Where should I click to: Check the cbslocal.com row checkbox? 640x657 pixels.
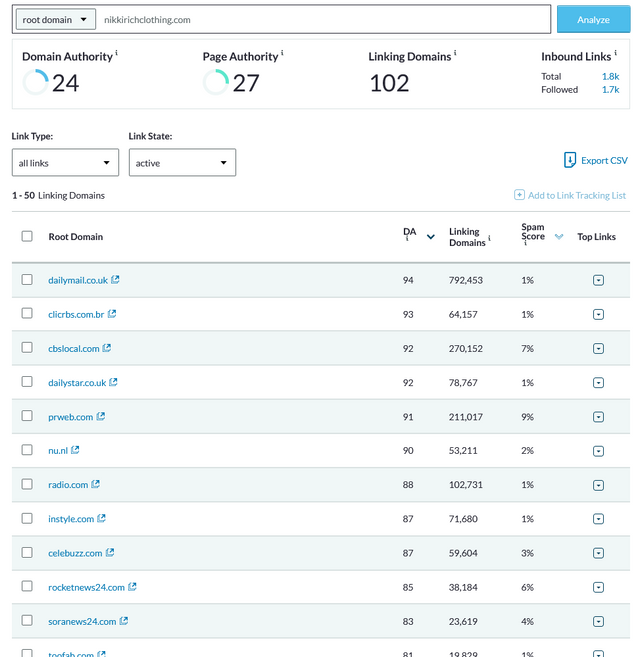pos(27,347)
